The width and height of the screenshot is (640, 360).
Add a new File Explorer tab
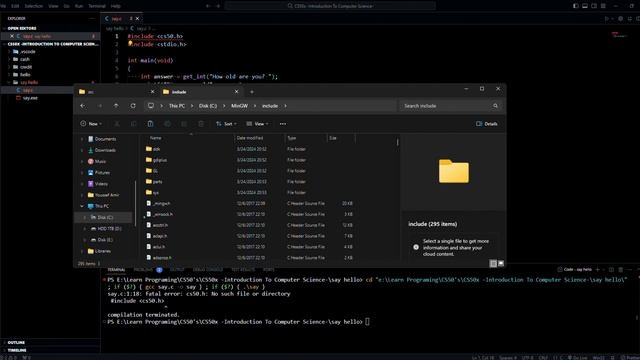(252, 92)
